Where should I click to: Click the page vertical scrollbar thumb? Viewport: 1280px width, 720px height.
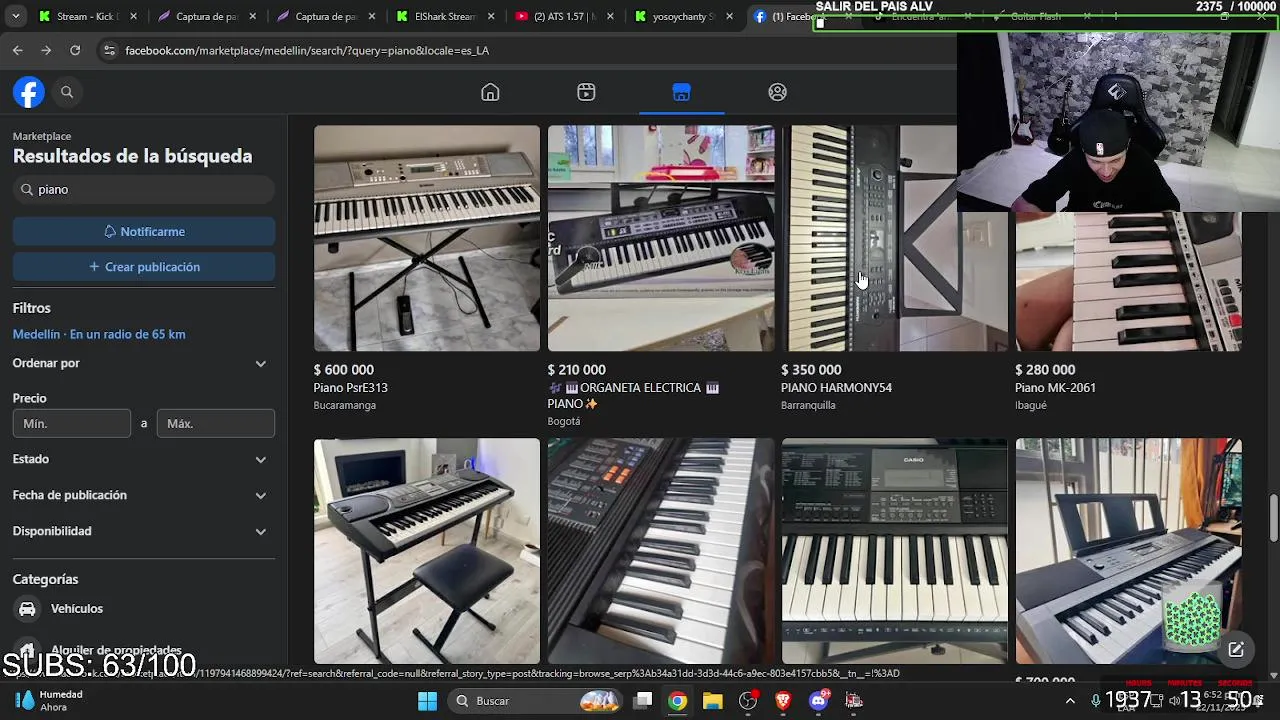tap(1273, 517)
